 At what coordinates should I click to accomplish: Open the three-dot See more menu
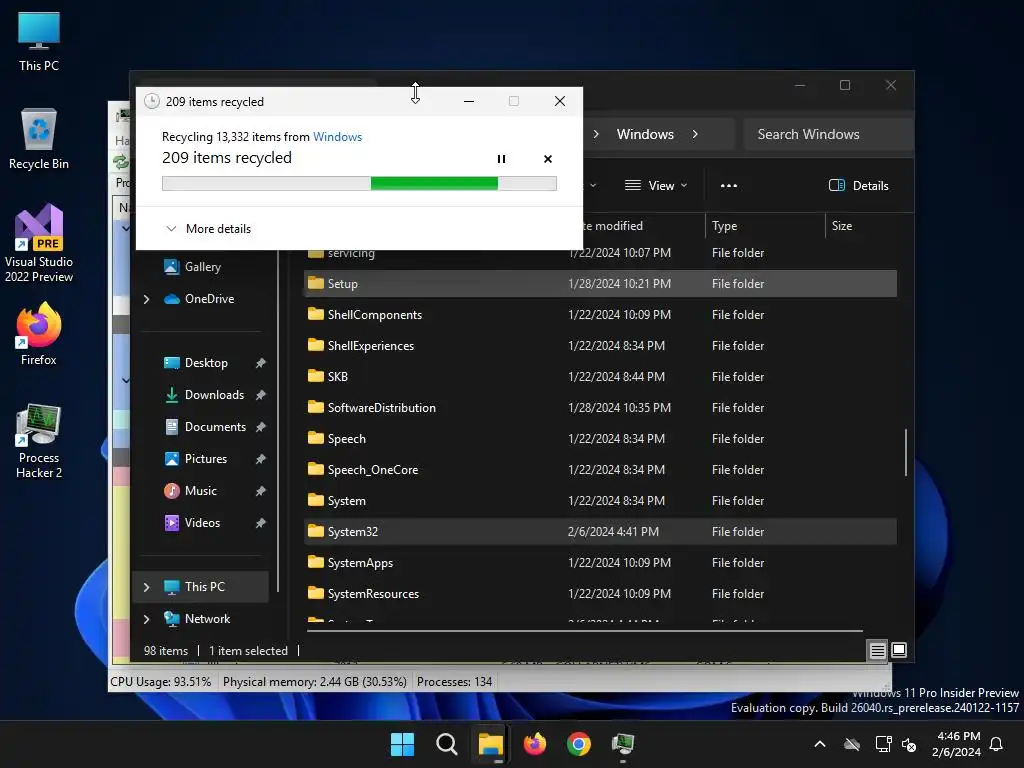(x=729, y=185)
